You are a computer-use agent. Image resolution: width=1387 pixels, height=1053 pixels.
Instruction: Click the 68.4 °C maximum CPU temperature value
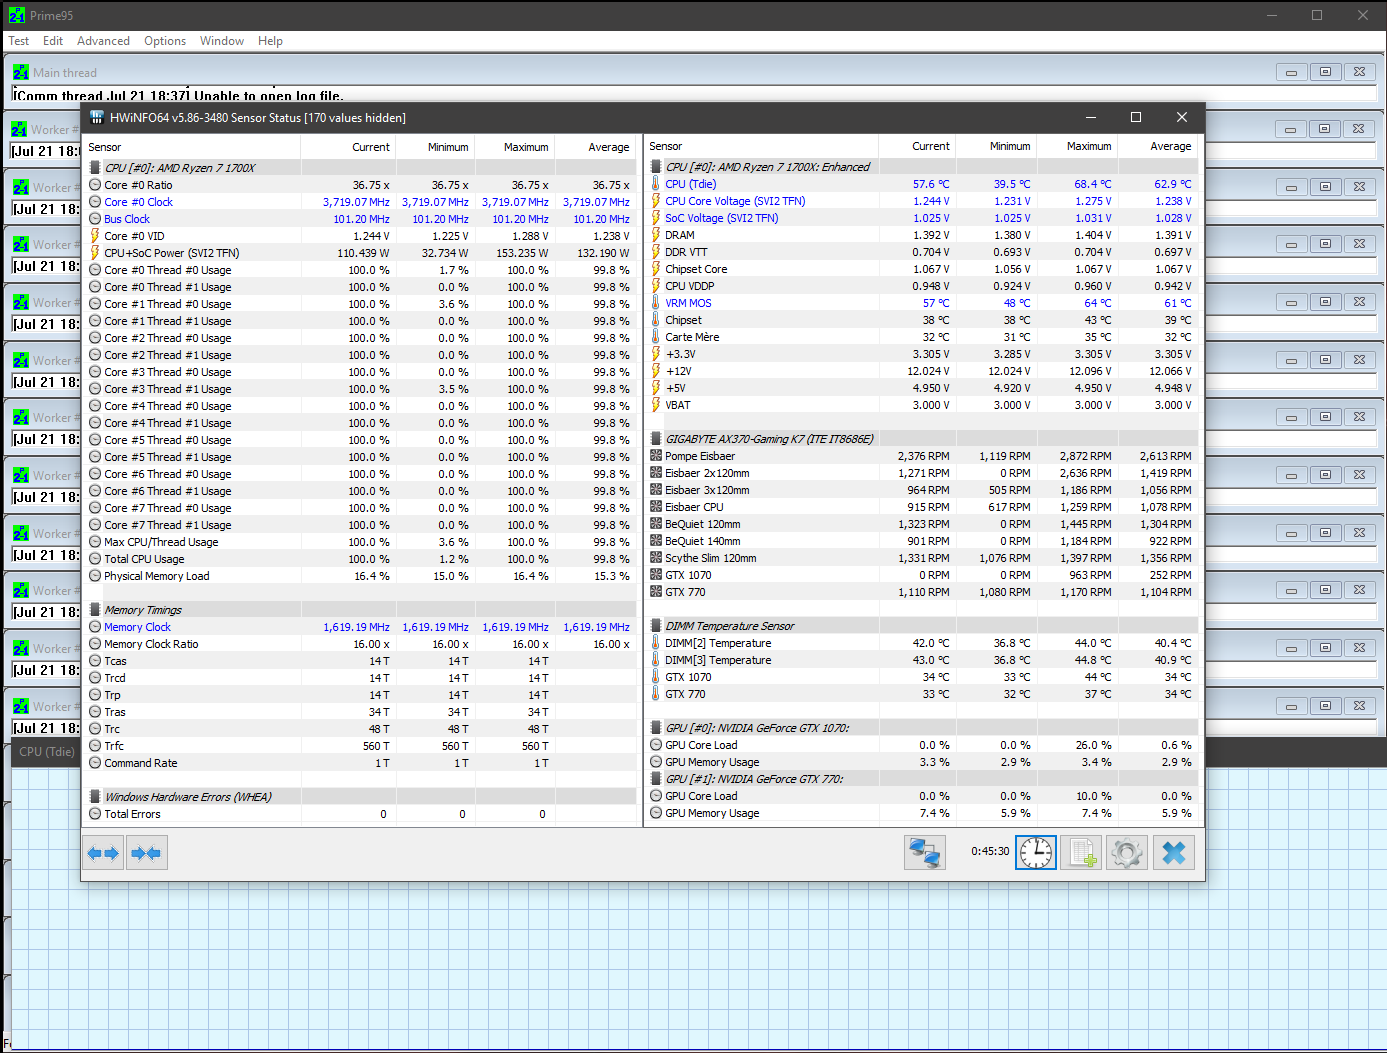pyautogui.click(x=1092, y=184)
